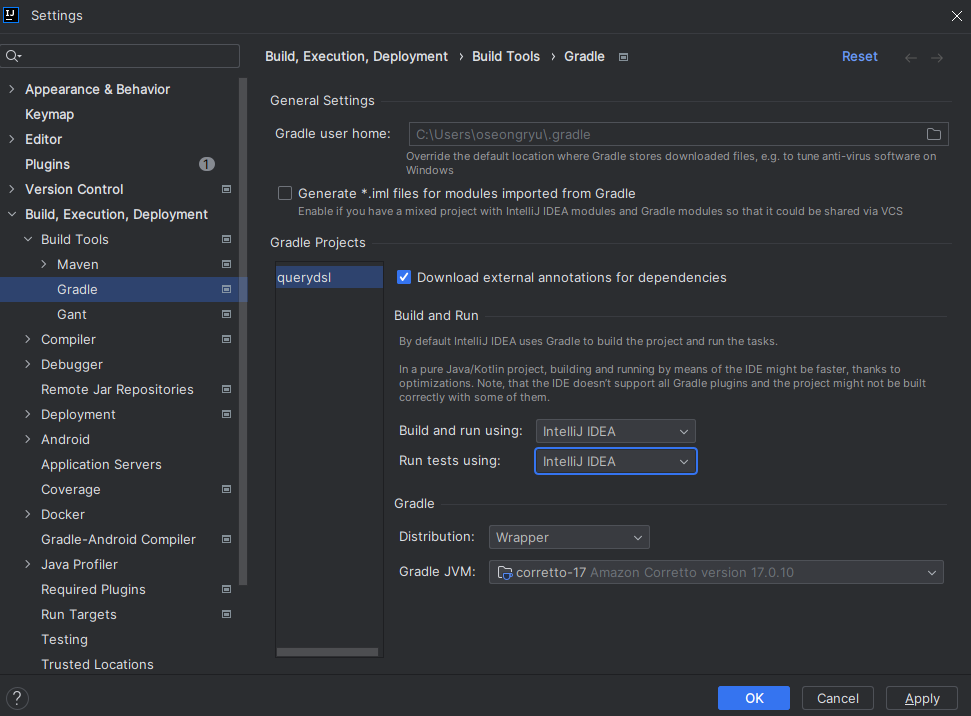Open the Build and run using dropdown
Image resolution: width=971 pixels, height=716 pixels.
pyautogui.click(x=616, y=431)
